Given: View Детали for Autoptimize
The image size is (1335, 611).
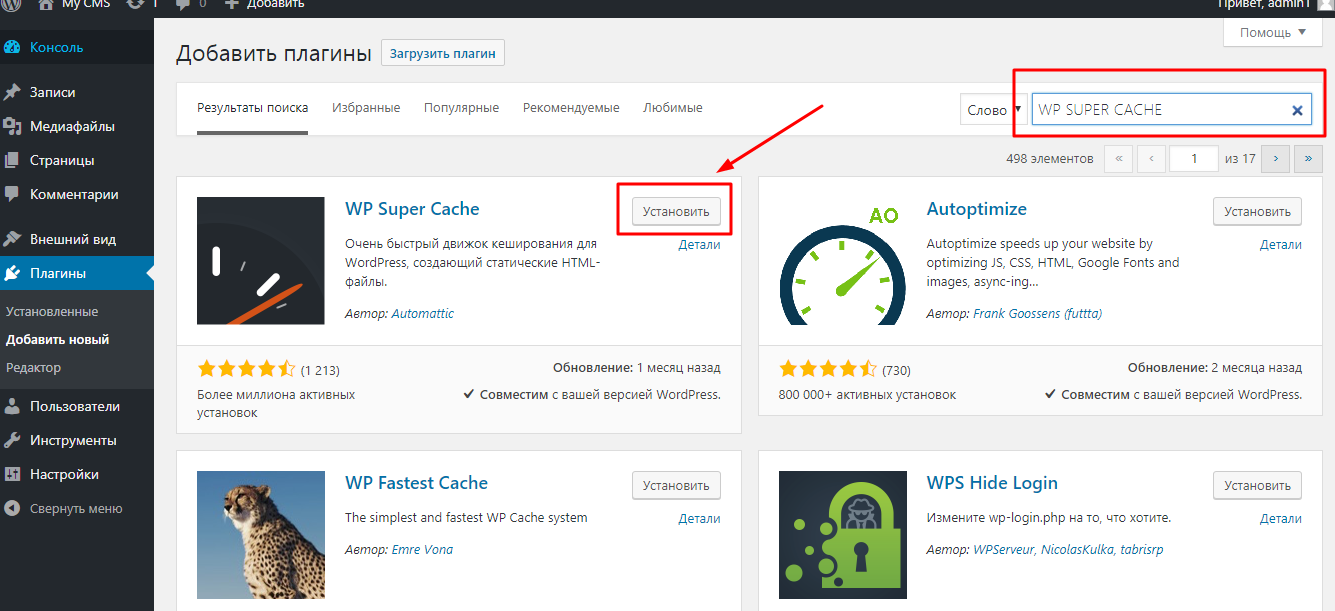Looking at the screenshot, I should pyautogui.click(x=1281, y=244).
